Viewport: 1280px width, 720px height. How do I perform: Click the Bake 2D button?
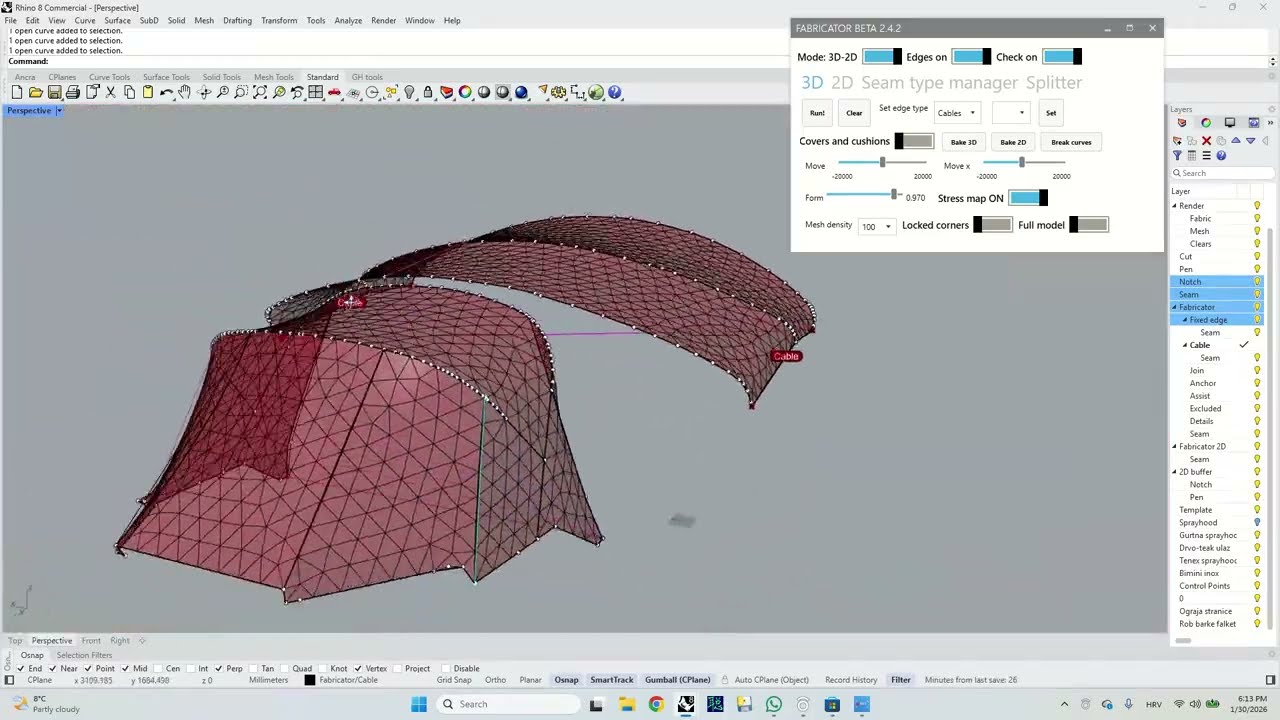[x=1013, y=142]
